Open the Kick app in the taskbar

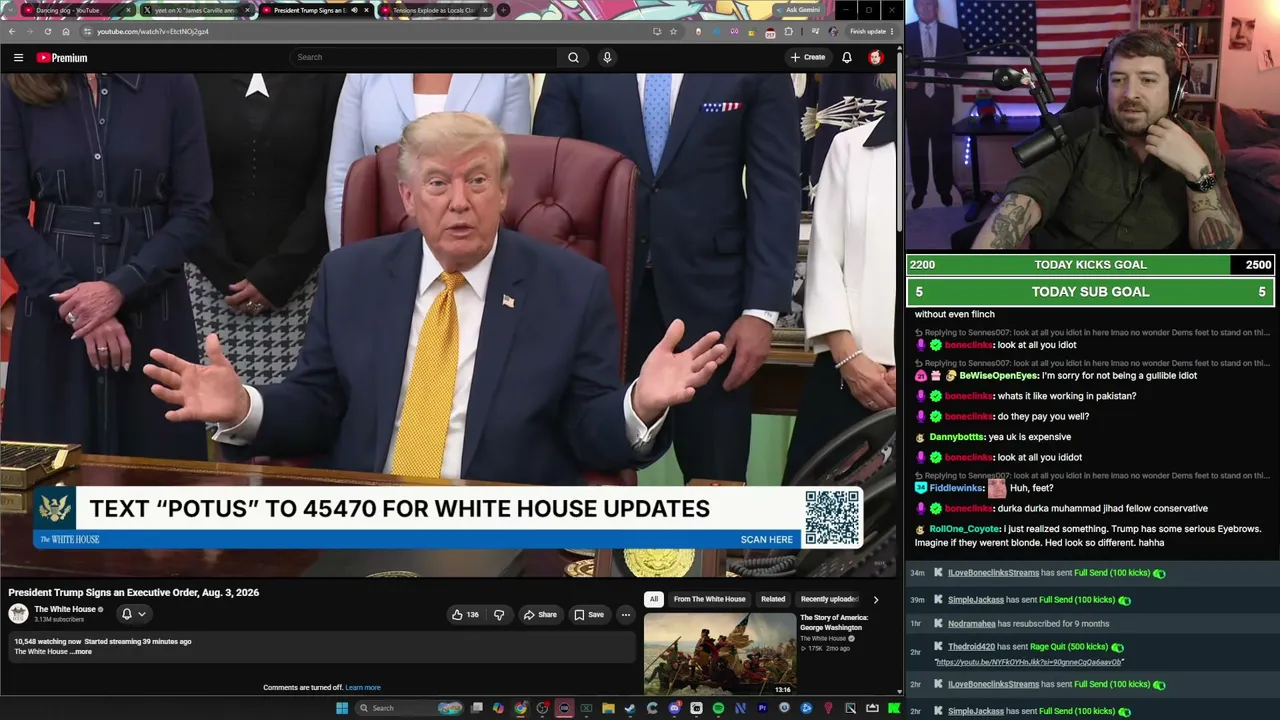894,708
